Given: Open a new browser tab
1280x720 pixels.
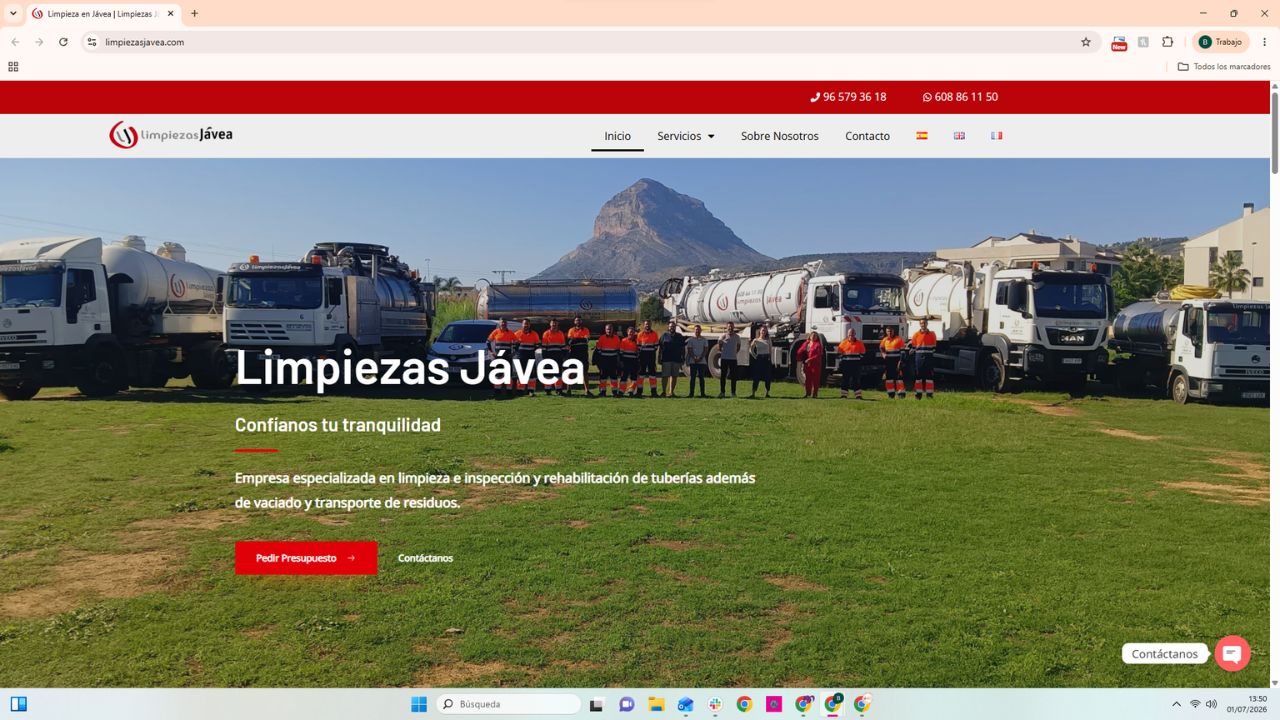Looking at the screenshot, I should click(194, 13).
